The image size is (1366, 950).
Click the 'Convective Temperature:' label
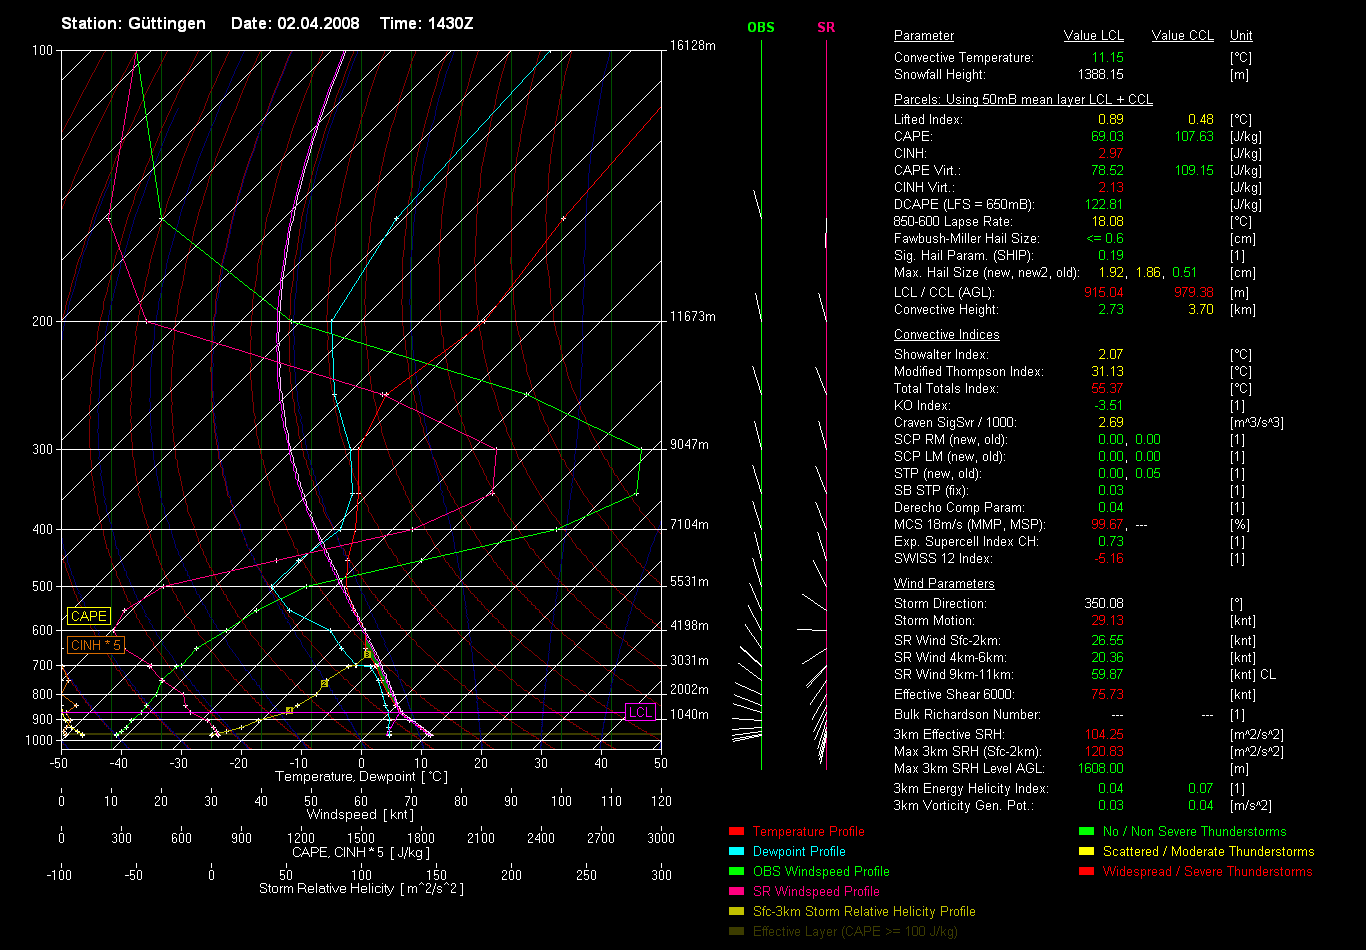(964, 58)
